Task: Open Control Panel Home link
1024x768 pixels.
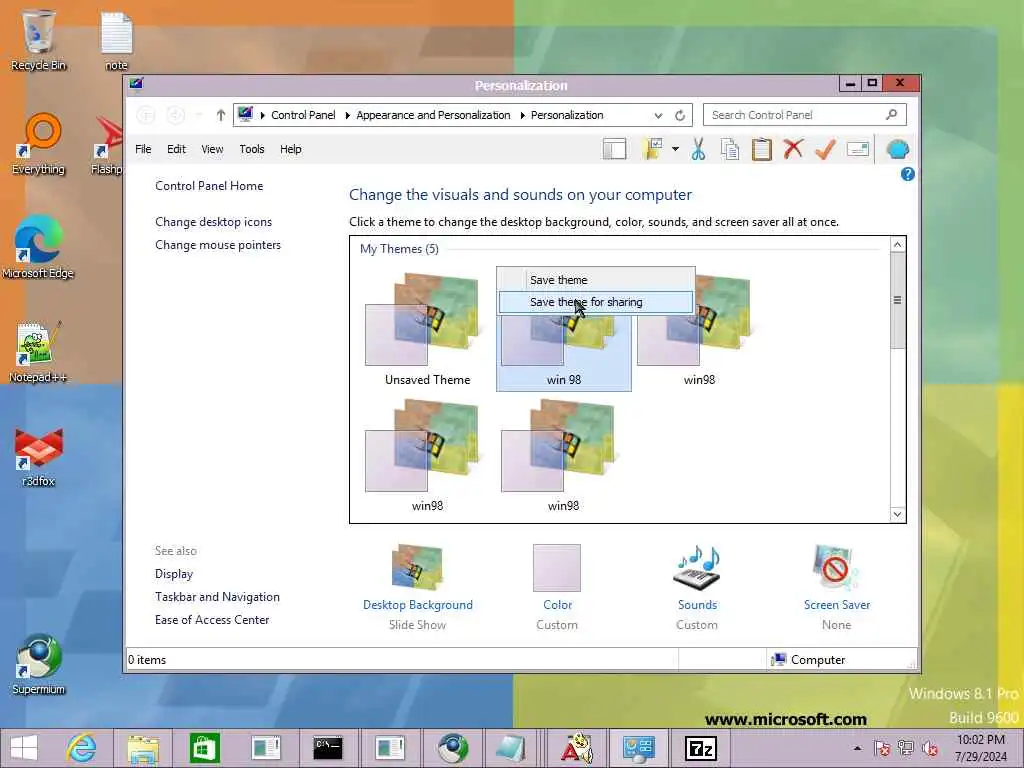Action: tap(209, 185)
